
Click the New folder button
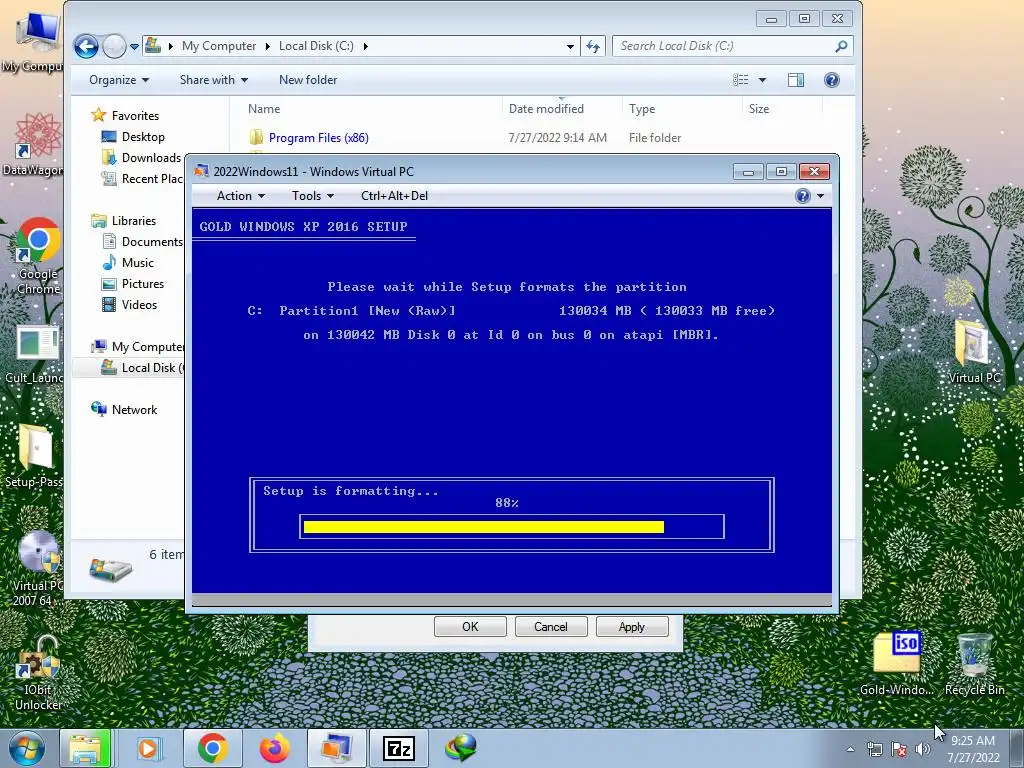point(308,80)
